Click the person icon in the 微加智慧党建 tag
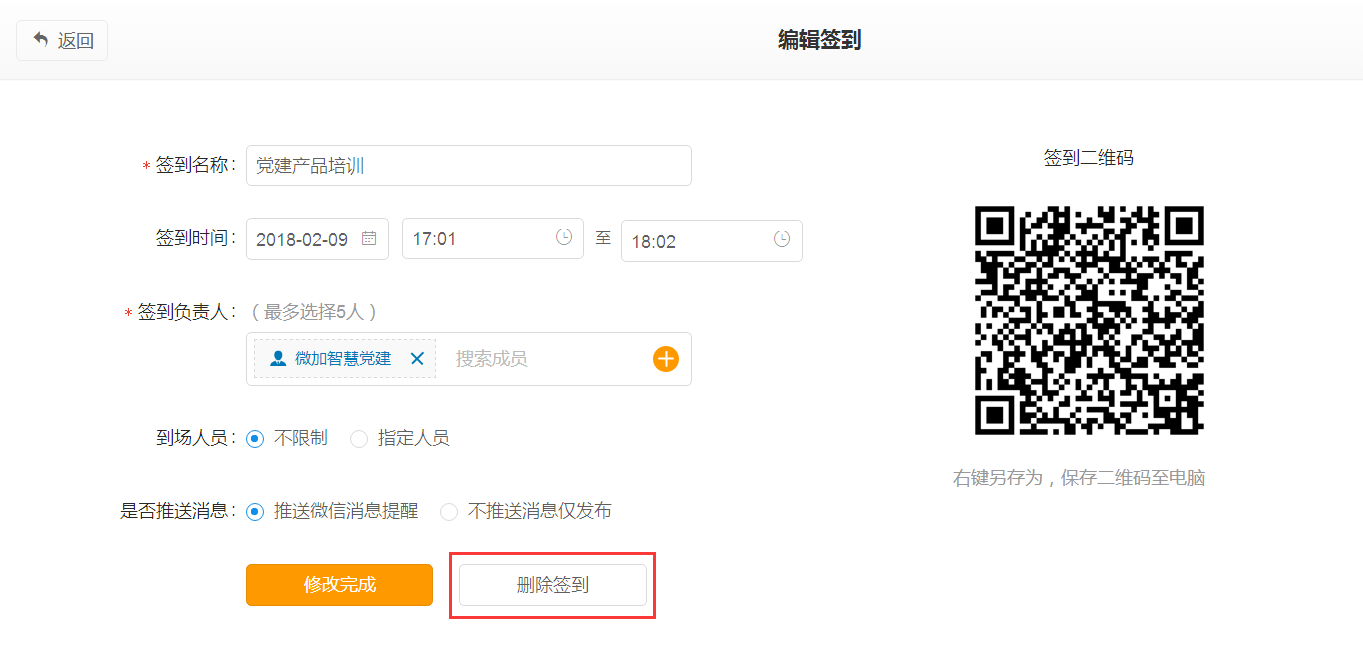 click(278, 358)
